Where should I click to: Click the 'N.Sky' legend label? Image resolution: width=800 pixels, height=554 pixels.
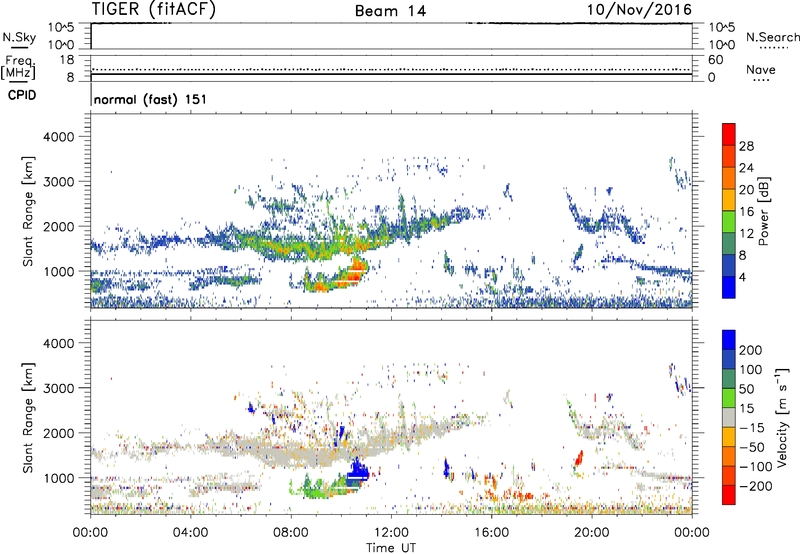[19, 37]
